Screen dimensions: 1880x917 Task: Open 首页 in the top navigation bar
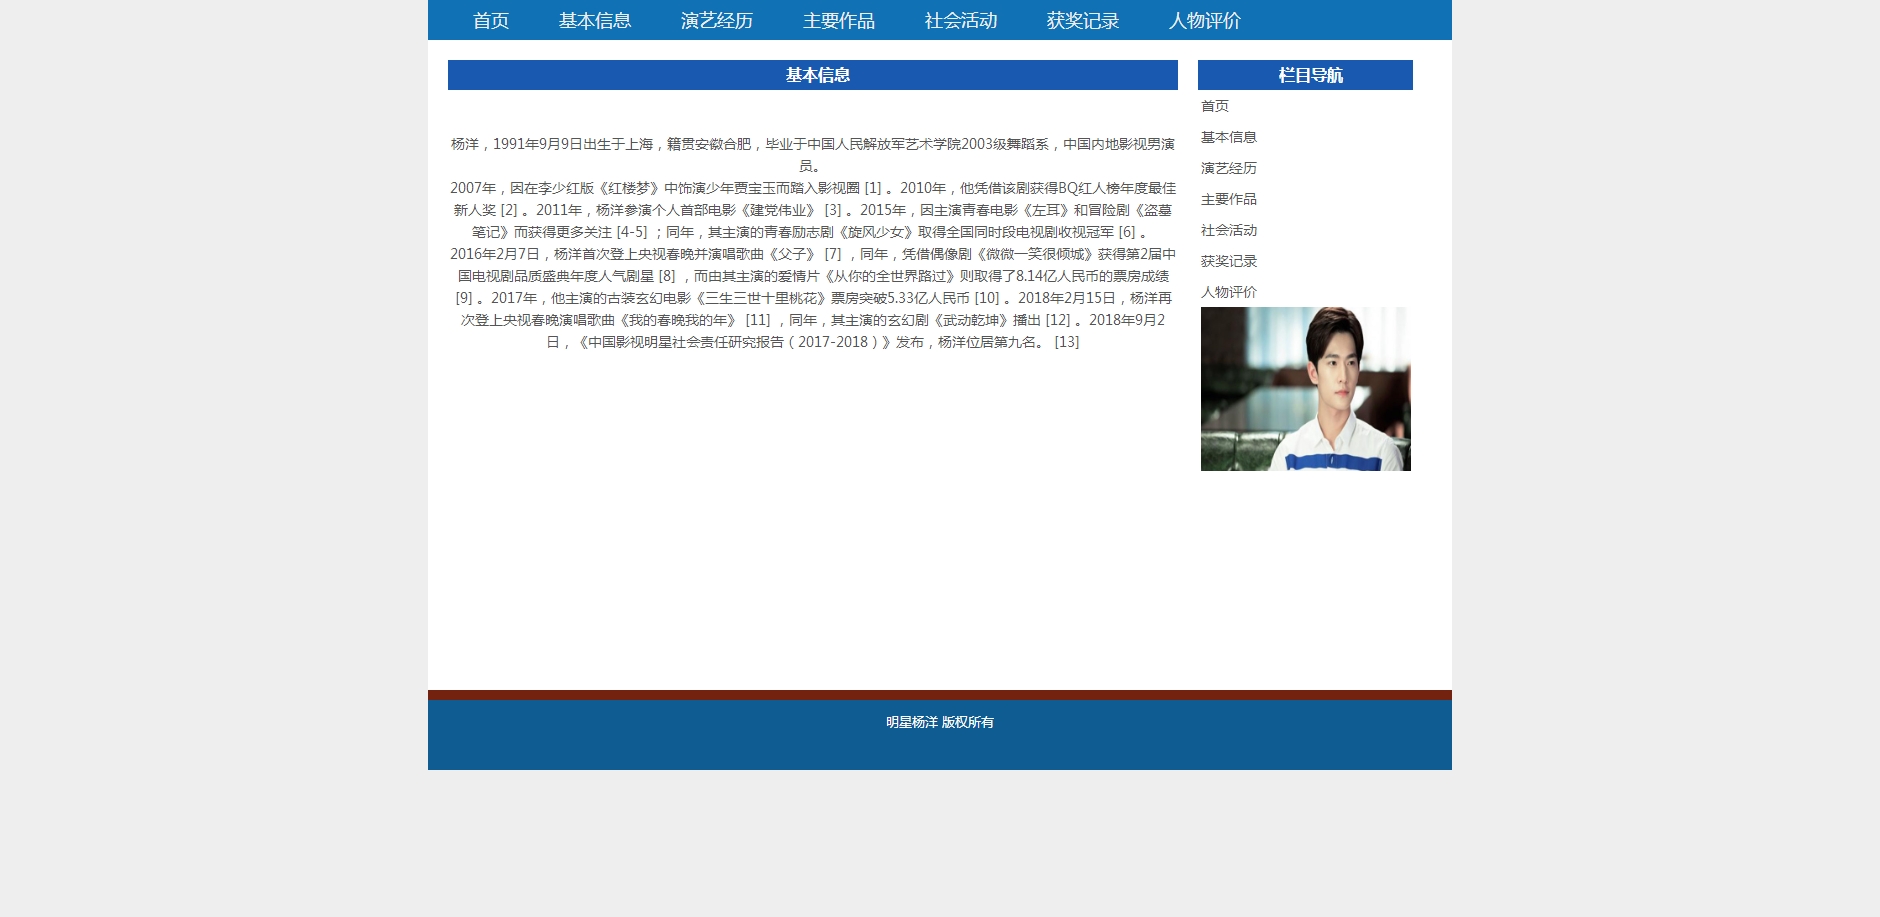click(490, 21)
